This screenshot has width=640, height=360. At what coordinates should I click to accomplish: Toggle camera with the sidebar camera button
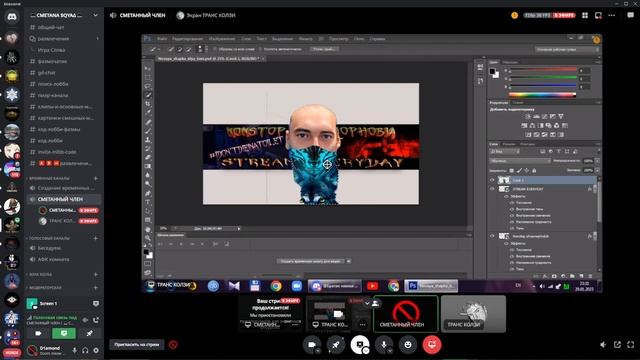pos(38,333)
